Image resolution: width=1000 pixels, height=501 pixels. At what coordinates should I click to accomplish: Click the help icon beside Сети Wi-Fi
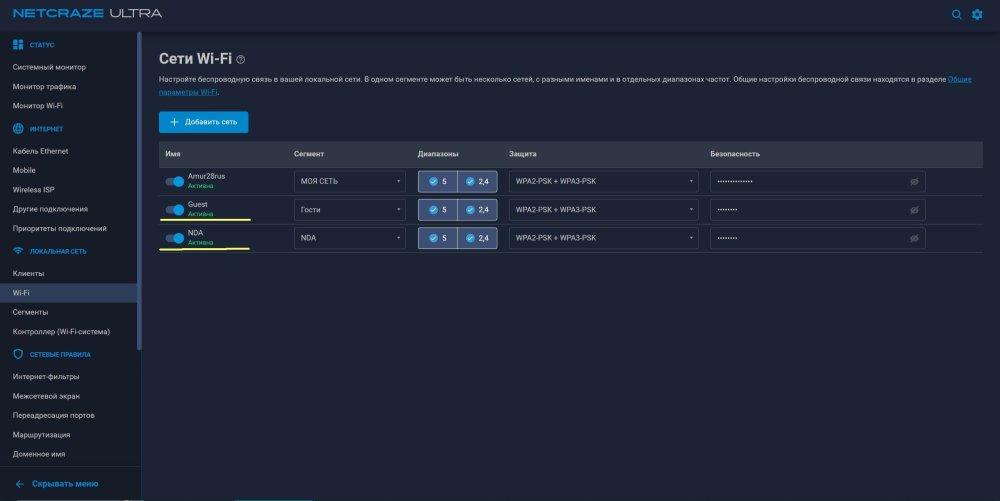(240, 59)
